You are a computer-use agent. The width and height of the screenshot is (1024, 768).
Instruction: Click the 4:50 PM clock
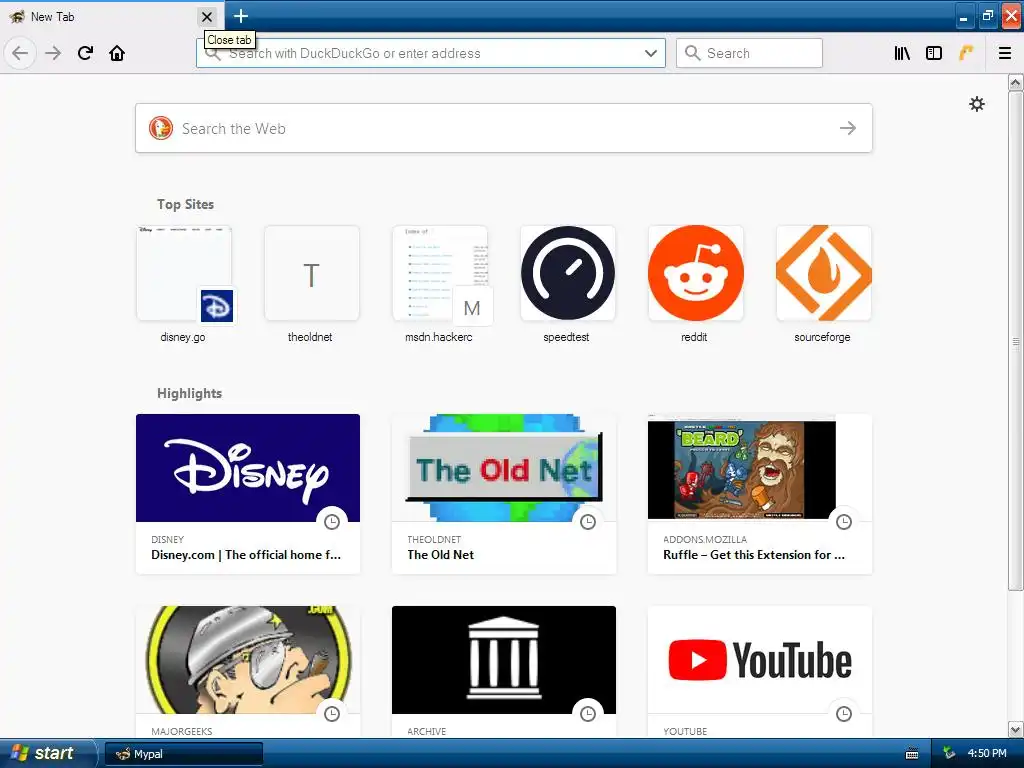[987, 754]
